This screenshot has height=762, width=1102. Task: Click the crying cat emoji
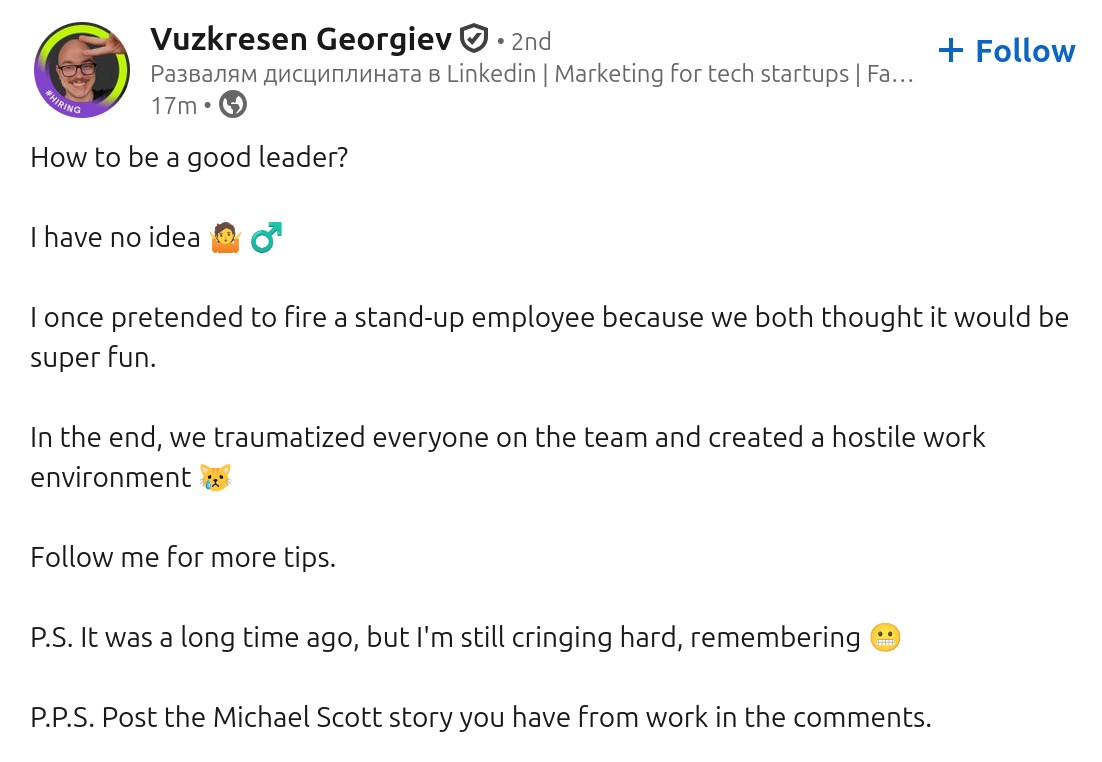click(215, 478)
